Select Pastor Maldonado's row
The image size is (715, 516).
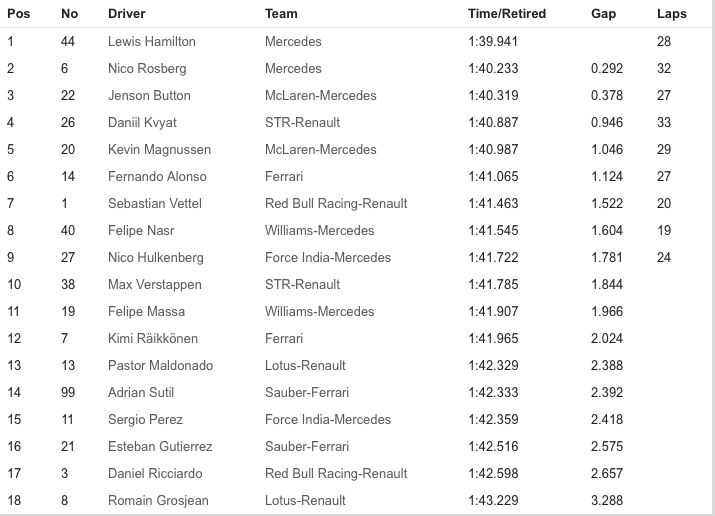(358, 365)
